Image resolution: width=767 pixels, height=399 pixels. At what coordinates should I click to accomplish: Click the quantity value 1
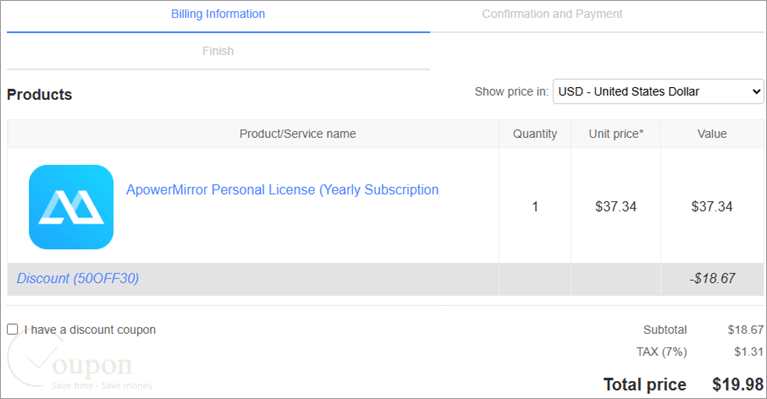coord(535,207)
